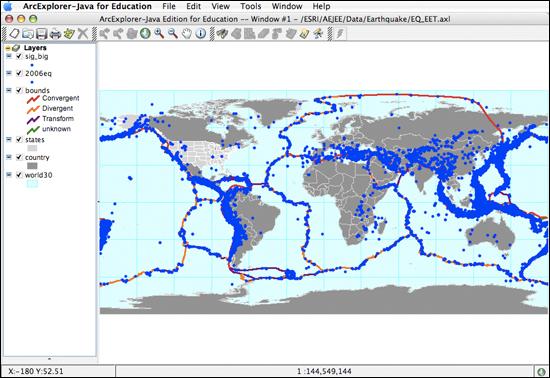Collapse the Layers root node

click(7, 48)
